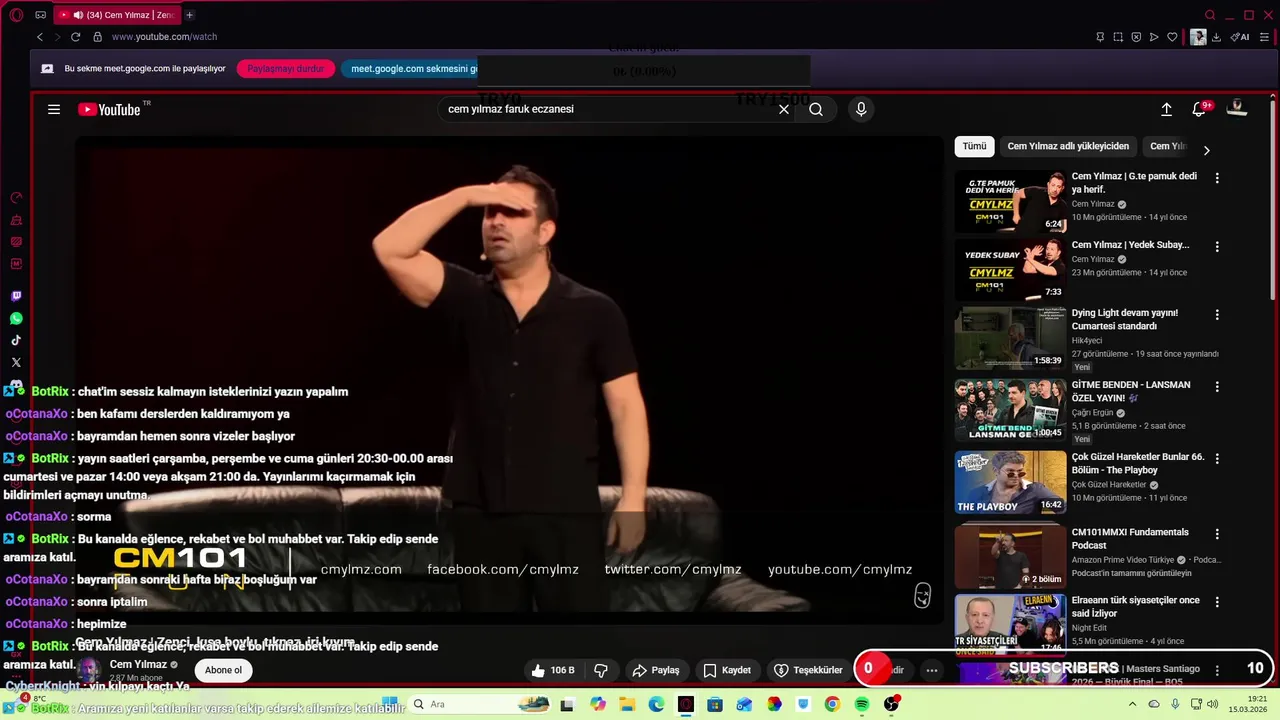Open the Twitch sidebar icon
The height and width of the screenshot is (720, 1280).
[x=16, y=296]
